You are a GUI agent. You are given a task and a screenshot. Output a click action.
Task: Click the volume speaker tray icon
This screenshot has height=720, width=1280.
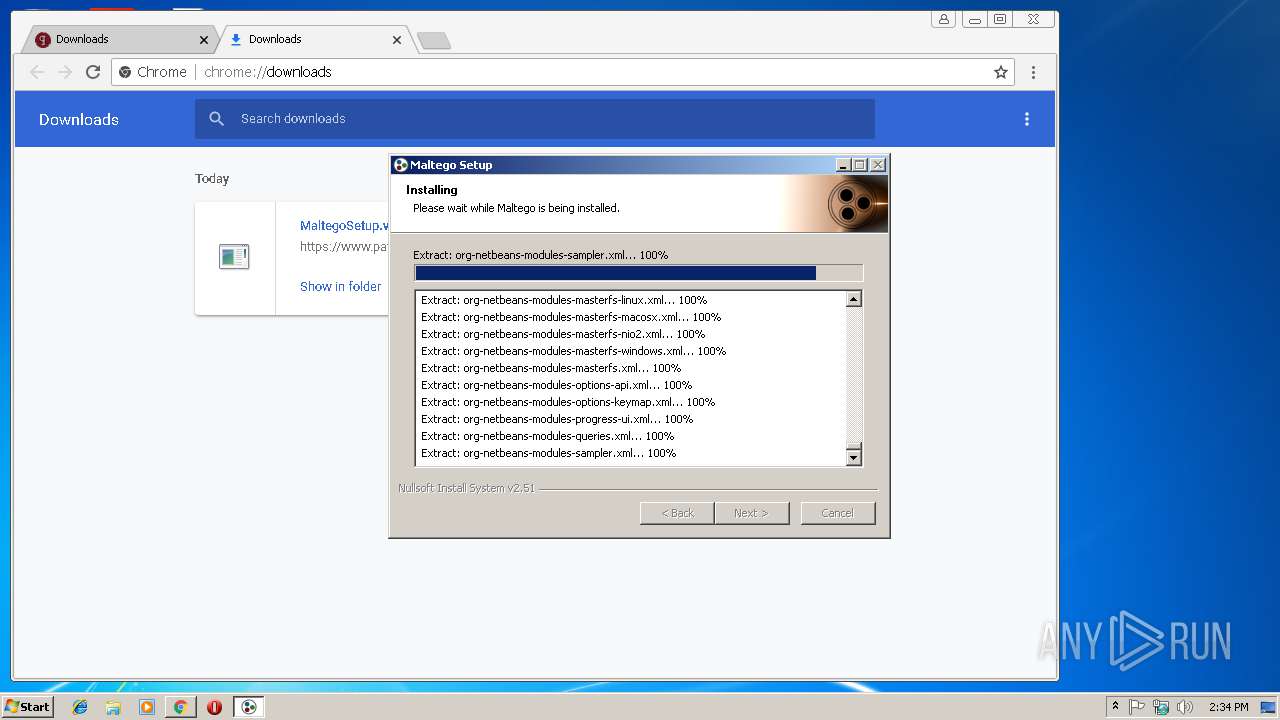1185,707
